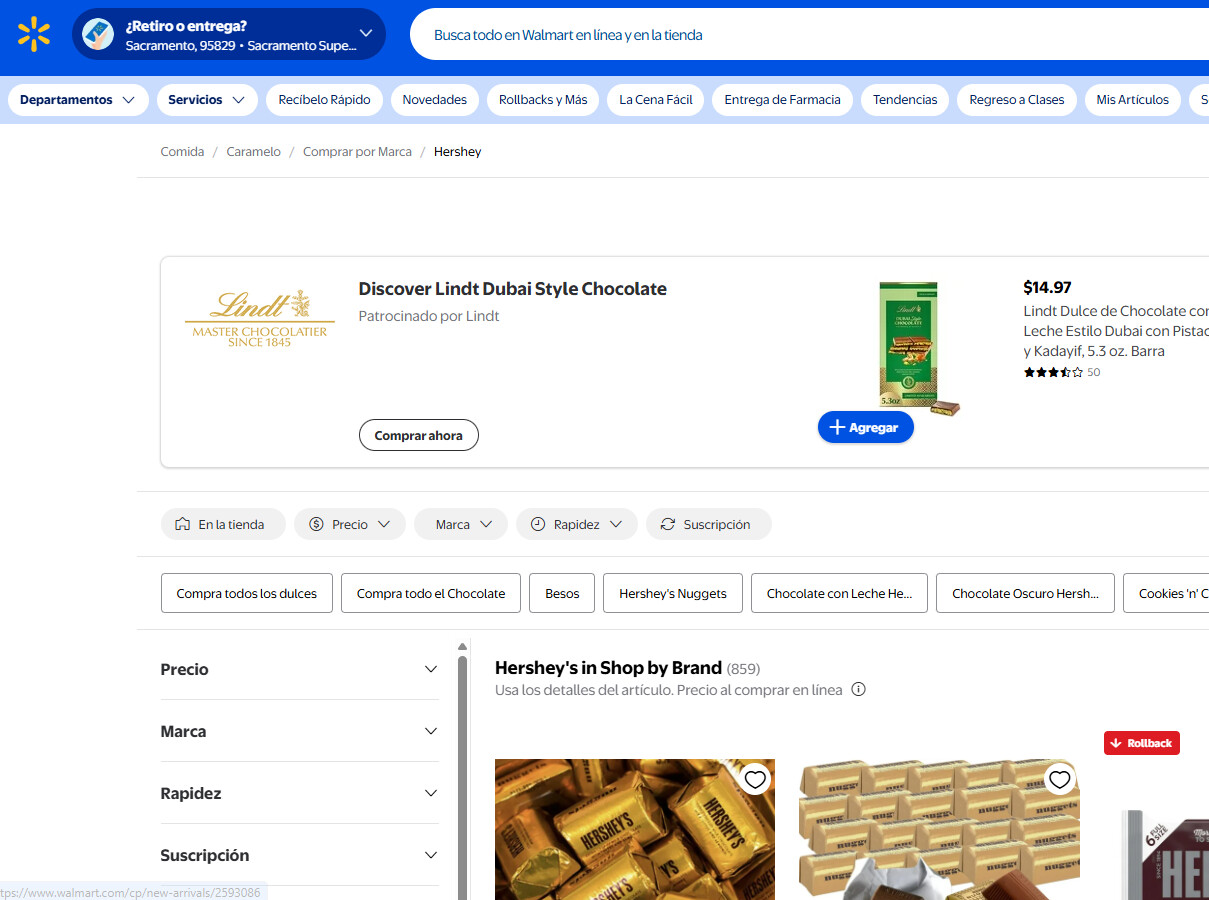Open Entrega de Farmacia
1209x900 pixels.
[x=783, y=100]
